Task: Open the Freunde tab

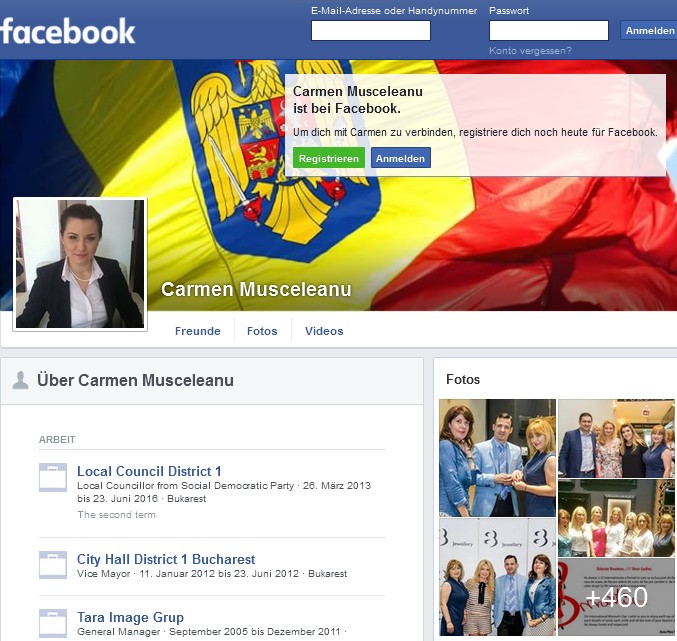Action: [197, 331]
